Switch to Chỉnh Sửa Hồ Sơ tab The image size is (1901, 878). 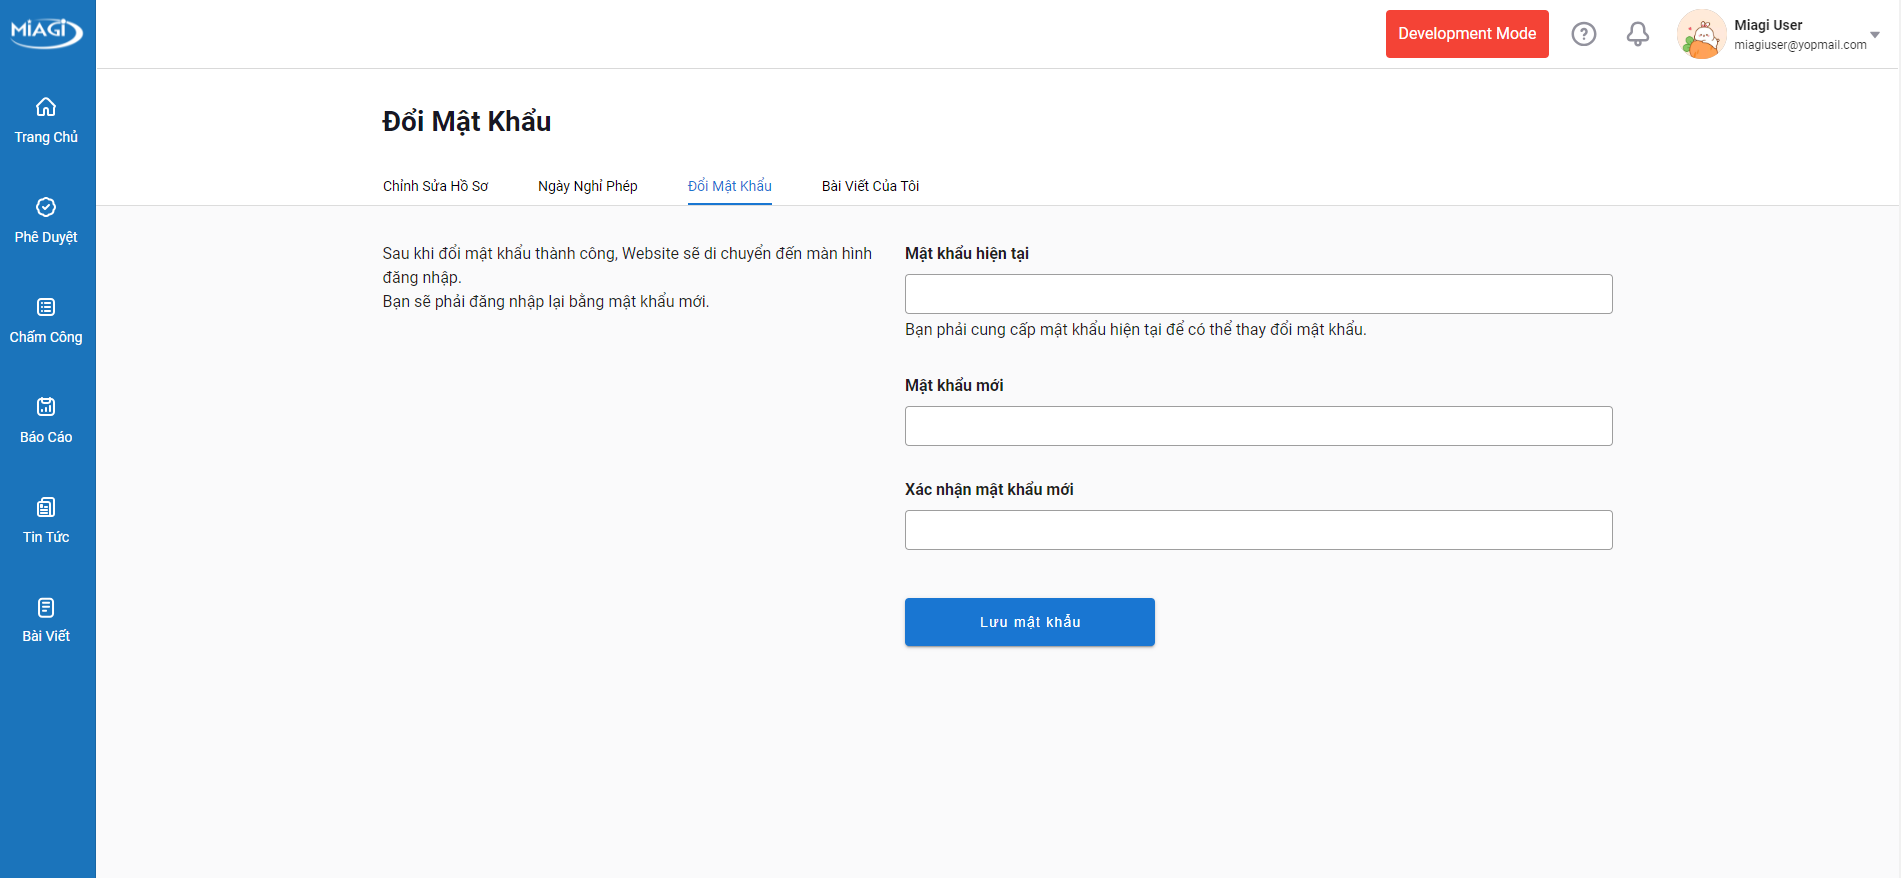[x=435, y=186]
